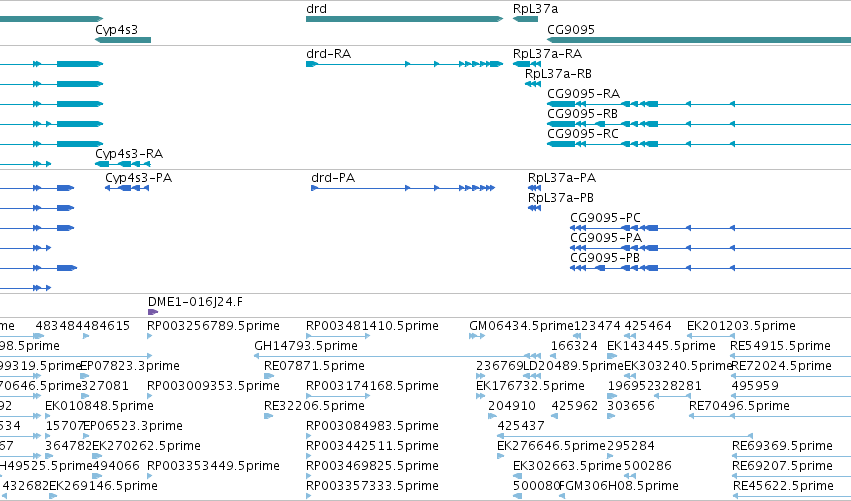Click the RE32206.5prime EST label
The height and width of the screenshot is (501, 851).
pos(314,406)
